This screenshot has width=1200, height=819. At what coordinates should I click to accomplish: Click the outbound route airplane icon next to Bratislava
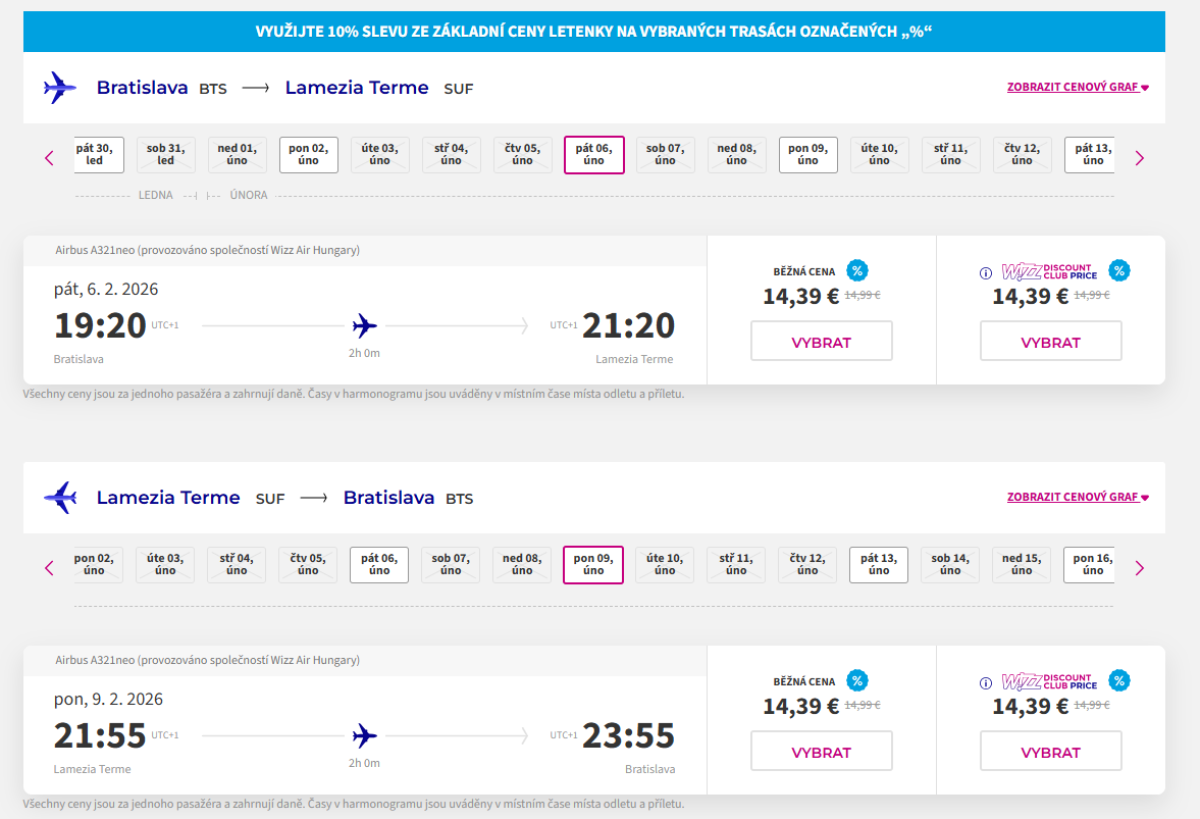click(60, 88)
